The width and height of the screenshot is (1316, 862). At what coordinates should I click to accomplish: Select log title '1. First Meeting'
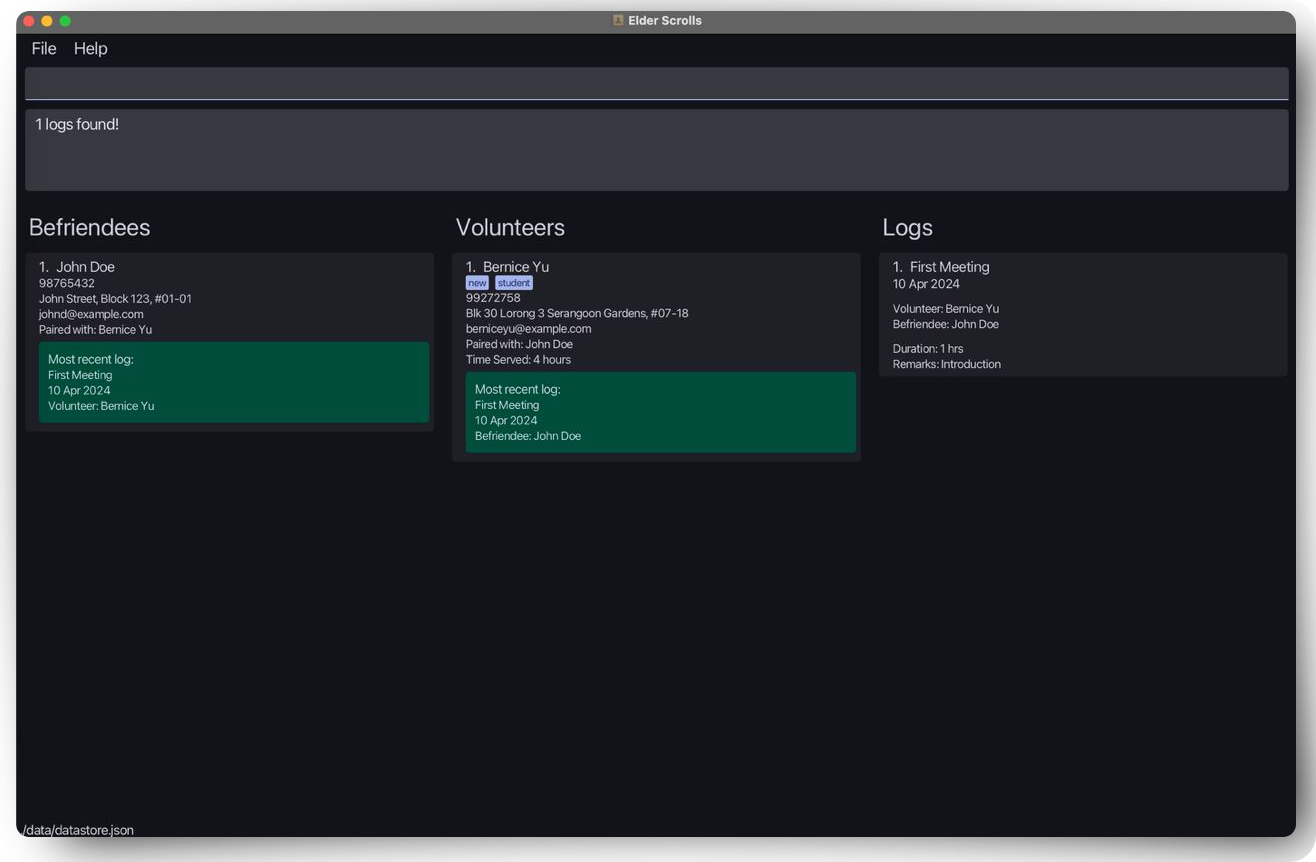point(941,267)
